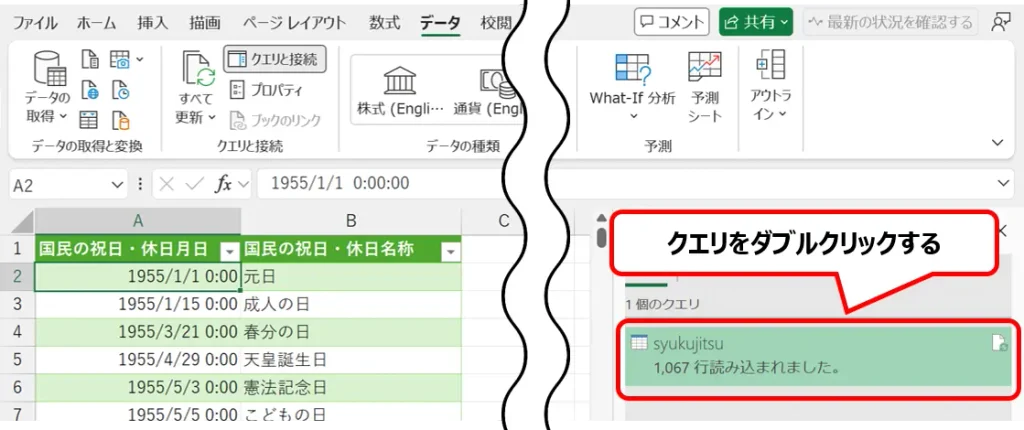This screenshot has width=1024, height=430.
Task: Open the ファイル tab
Action: coord(38,22)
